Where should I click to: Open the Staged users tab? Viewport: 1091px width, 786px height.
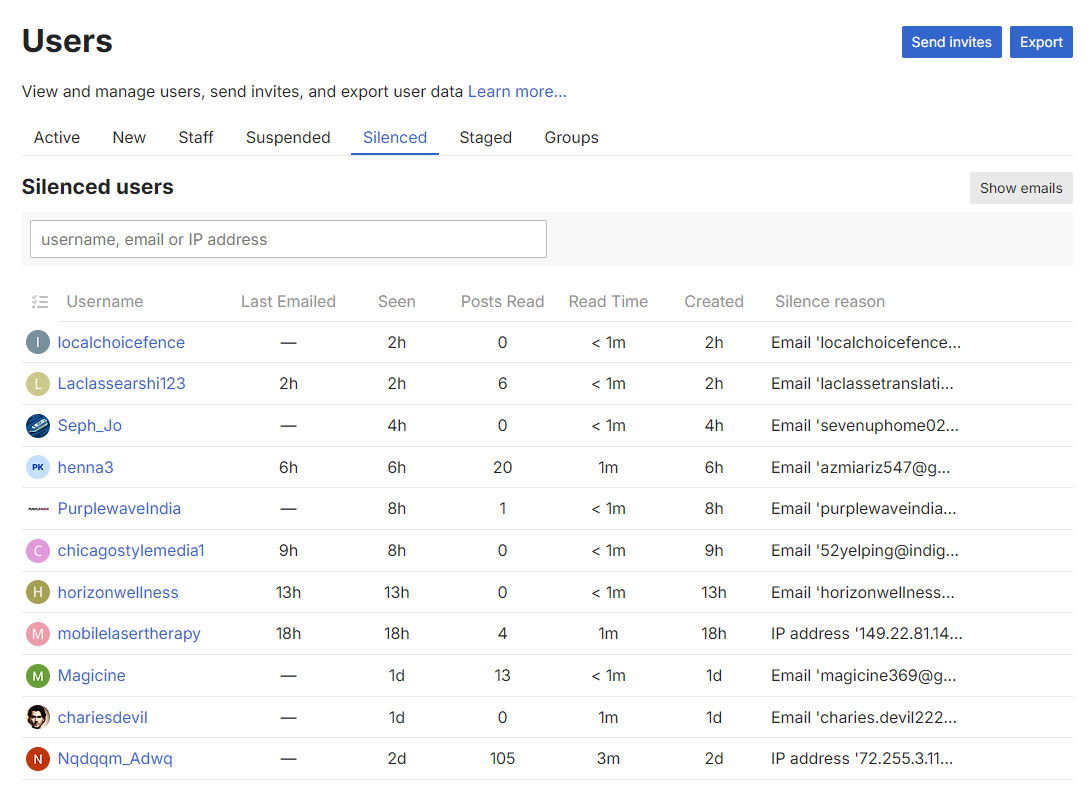pyautogui.click(x=485, y=138)
